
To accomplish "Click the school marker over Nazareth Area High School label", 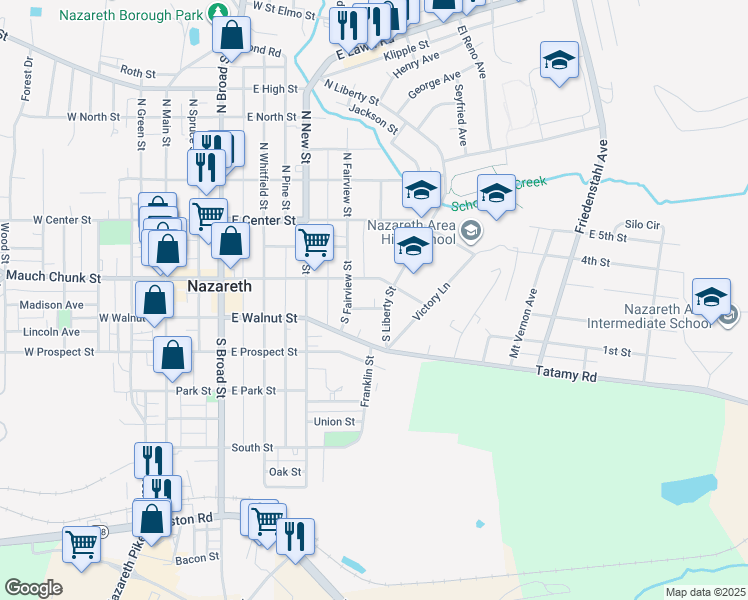I will (x=412, y=248).
